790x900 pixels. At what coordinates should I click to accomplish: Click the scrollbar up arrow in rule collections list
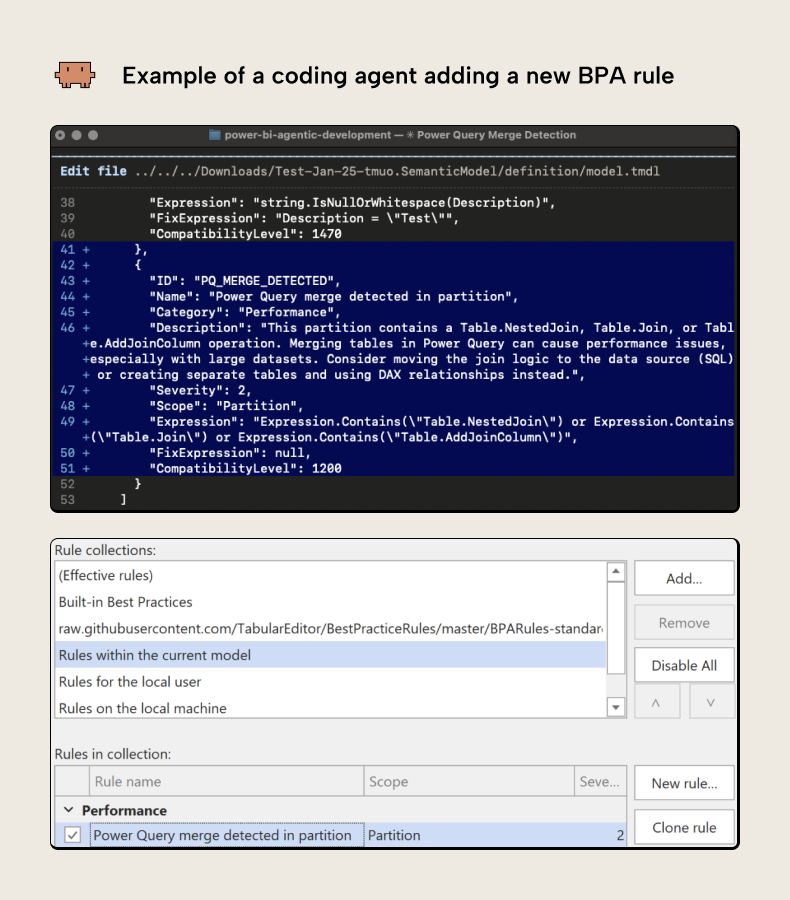pyautogui.click(x=616, y=572)
